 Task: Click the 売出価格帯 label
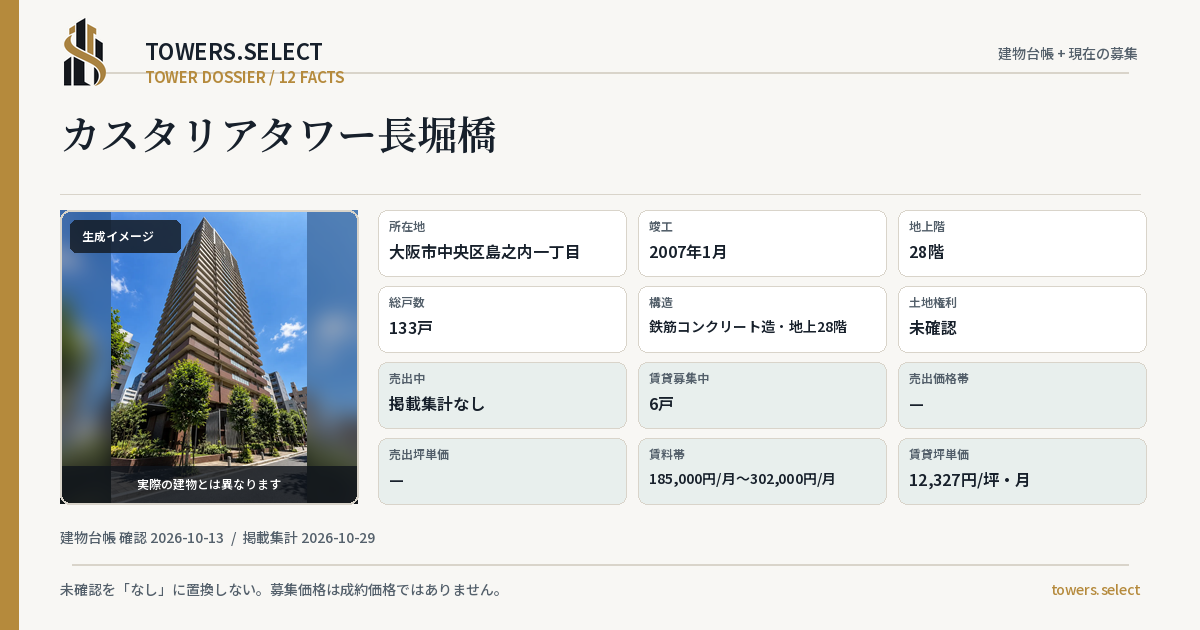[939, 379]
